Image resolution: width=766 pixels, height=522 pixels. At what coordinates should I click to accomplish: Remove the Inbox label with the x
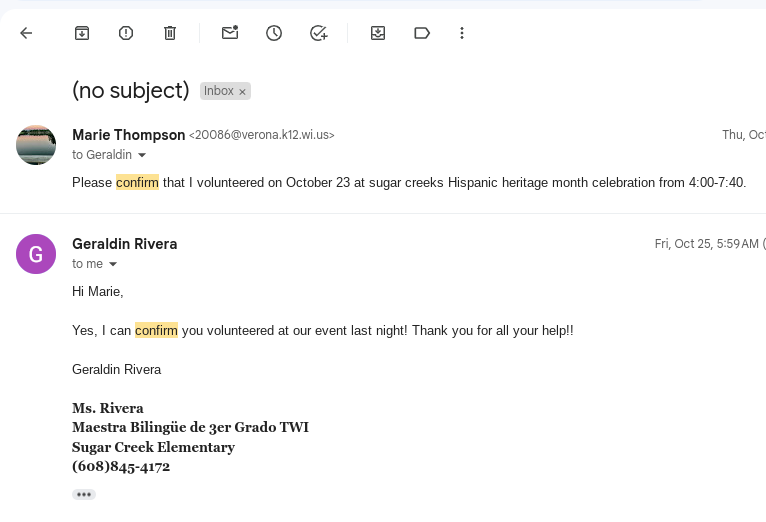pyautogui.click(x=242, y=91)
